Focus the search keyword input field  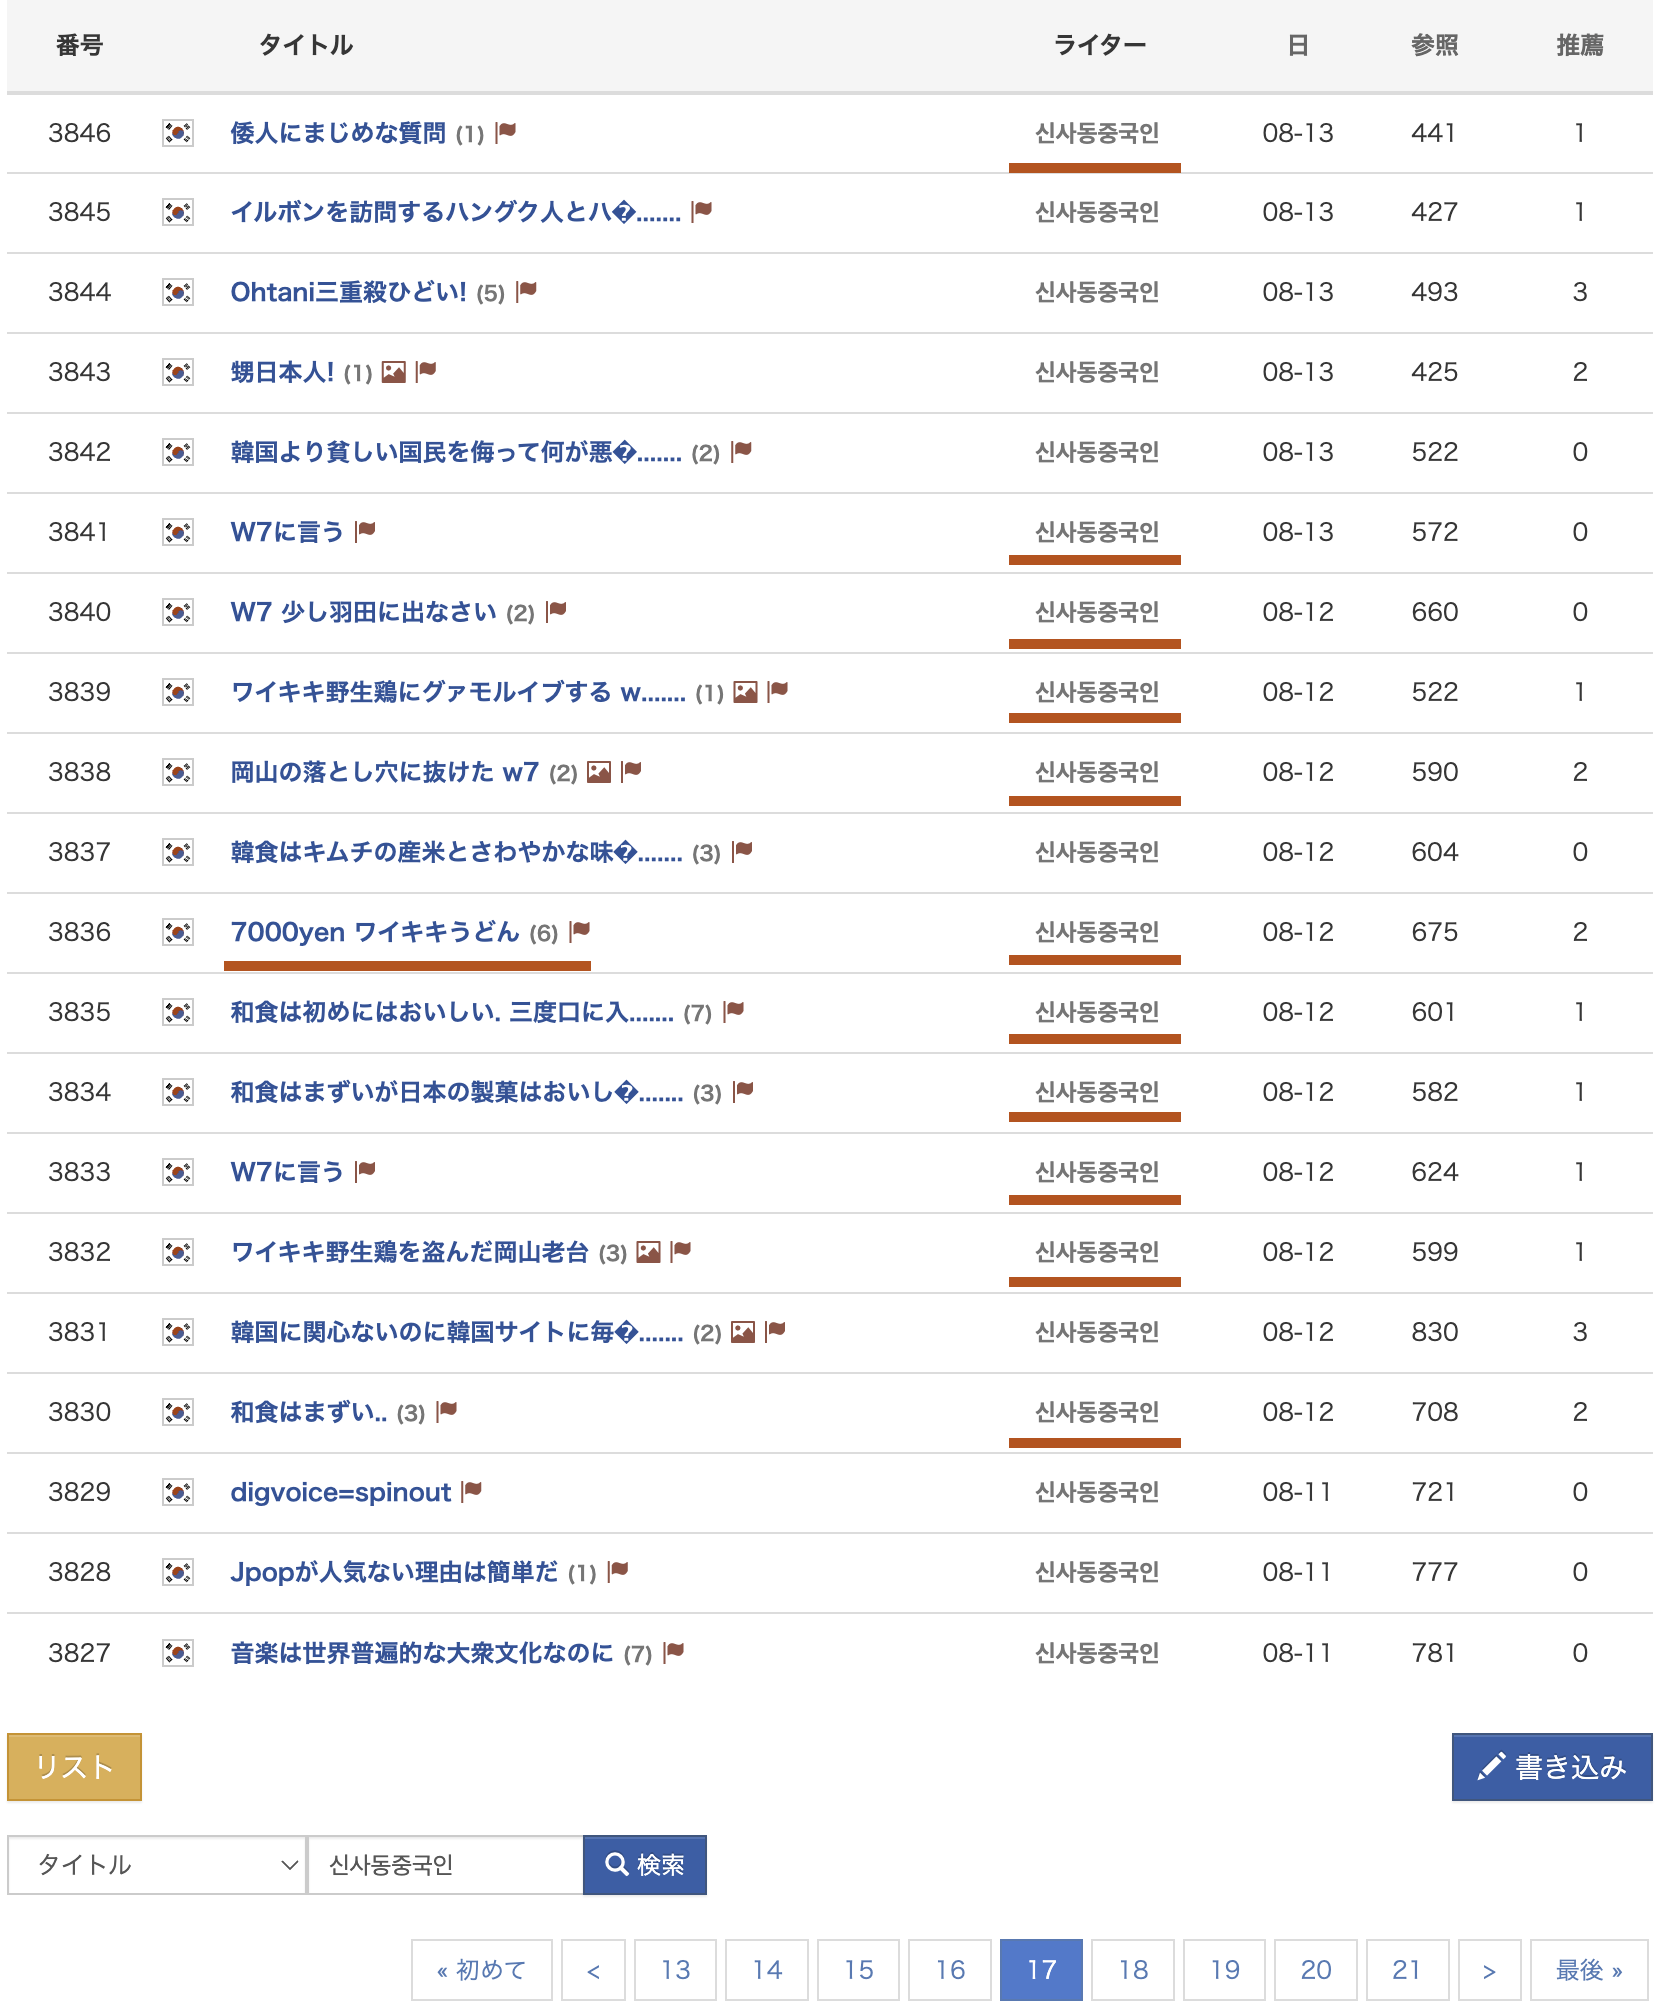445,1865
